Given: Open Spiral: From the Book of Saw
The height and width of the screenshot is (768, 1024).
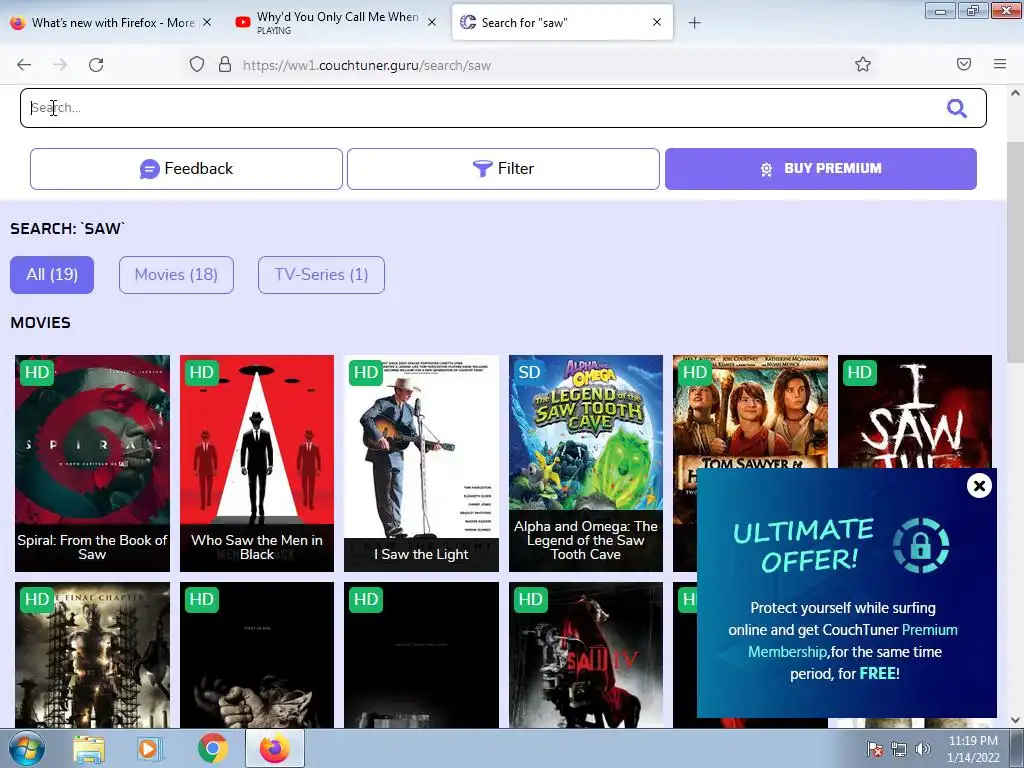Looking at the screenshot, I should click(92, 463).
